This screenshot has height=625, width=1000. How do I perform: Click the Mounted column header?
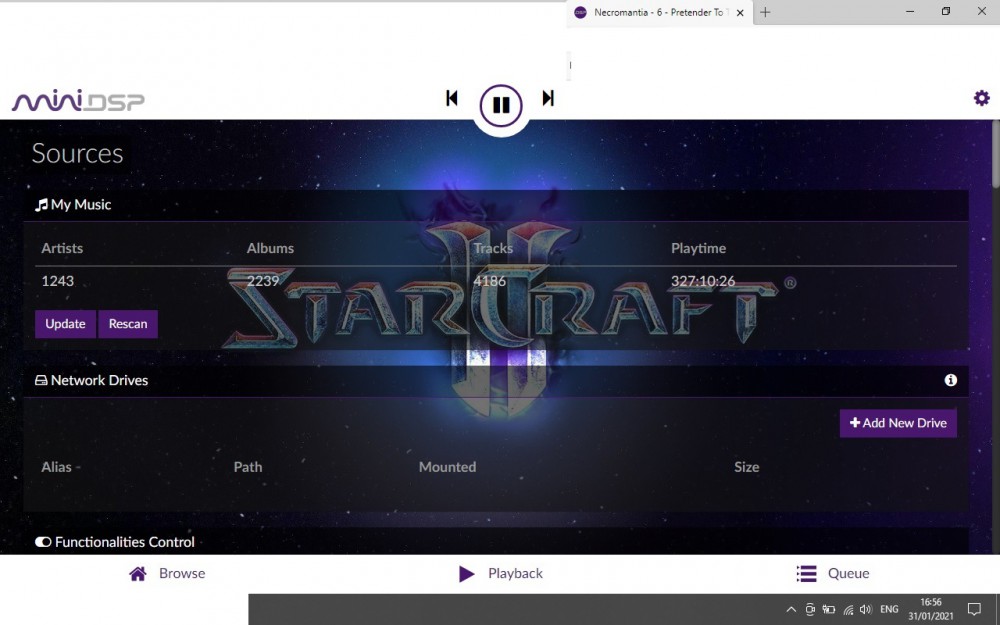447,467
